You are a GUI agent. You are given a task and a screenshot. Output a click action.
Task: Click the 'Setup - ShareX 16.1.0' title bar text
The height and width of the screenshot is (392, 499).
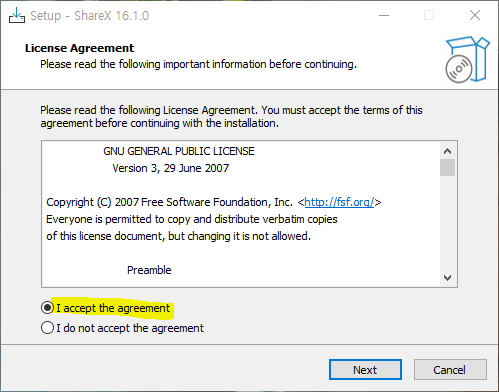coord(89,16)
